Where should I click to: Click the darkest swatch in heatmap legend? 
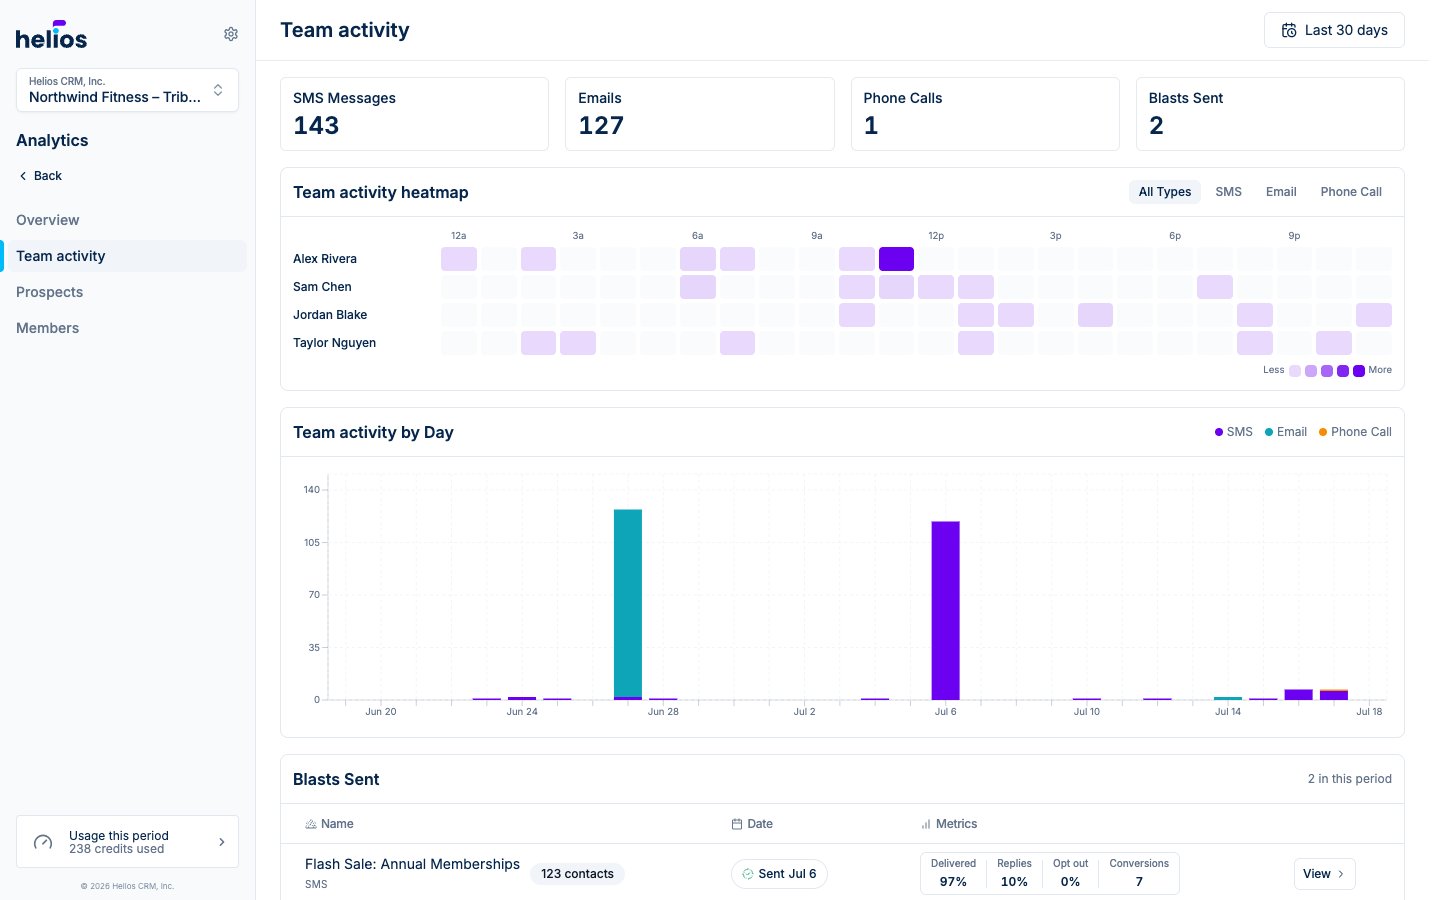coord(1359,371)
